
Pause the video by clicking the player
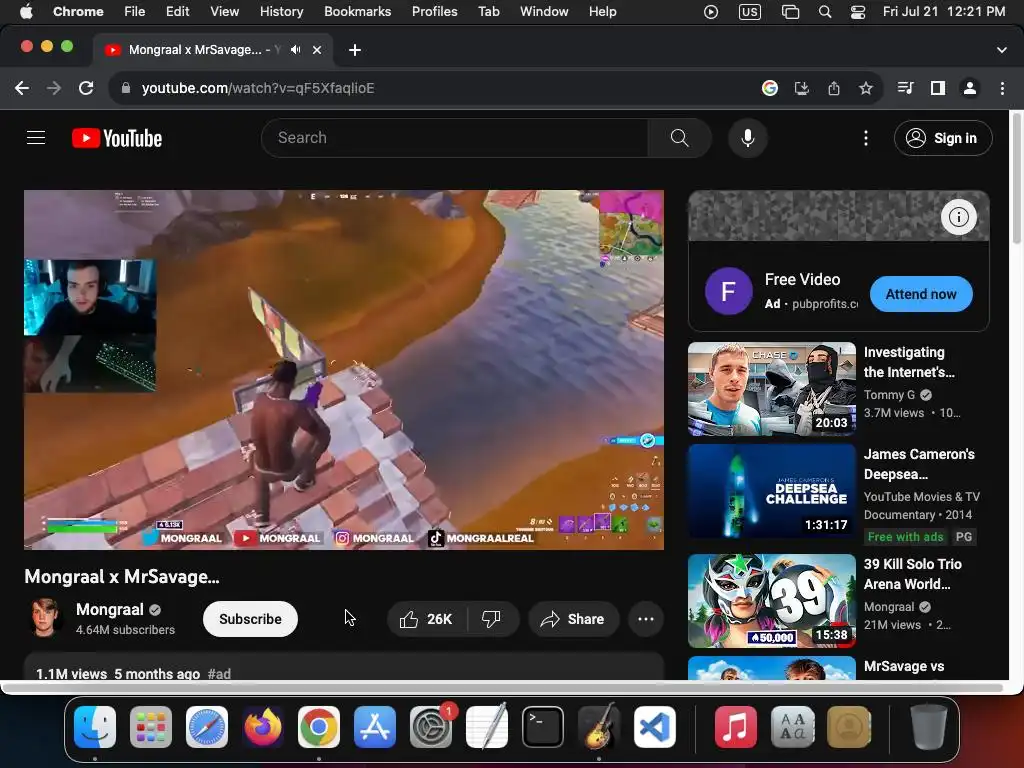(x=344, y=370)
